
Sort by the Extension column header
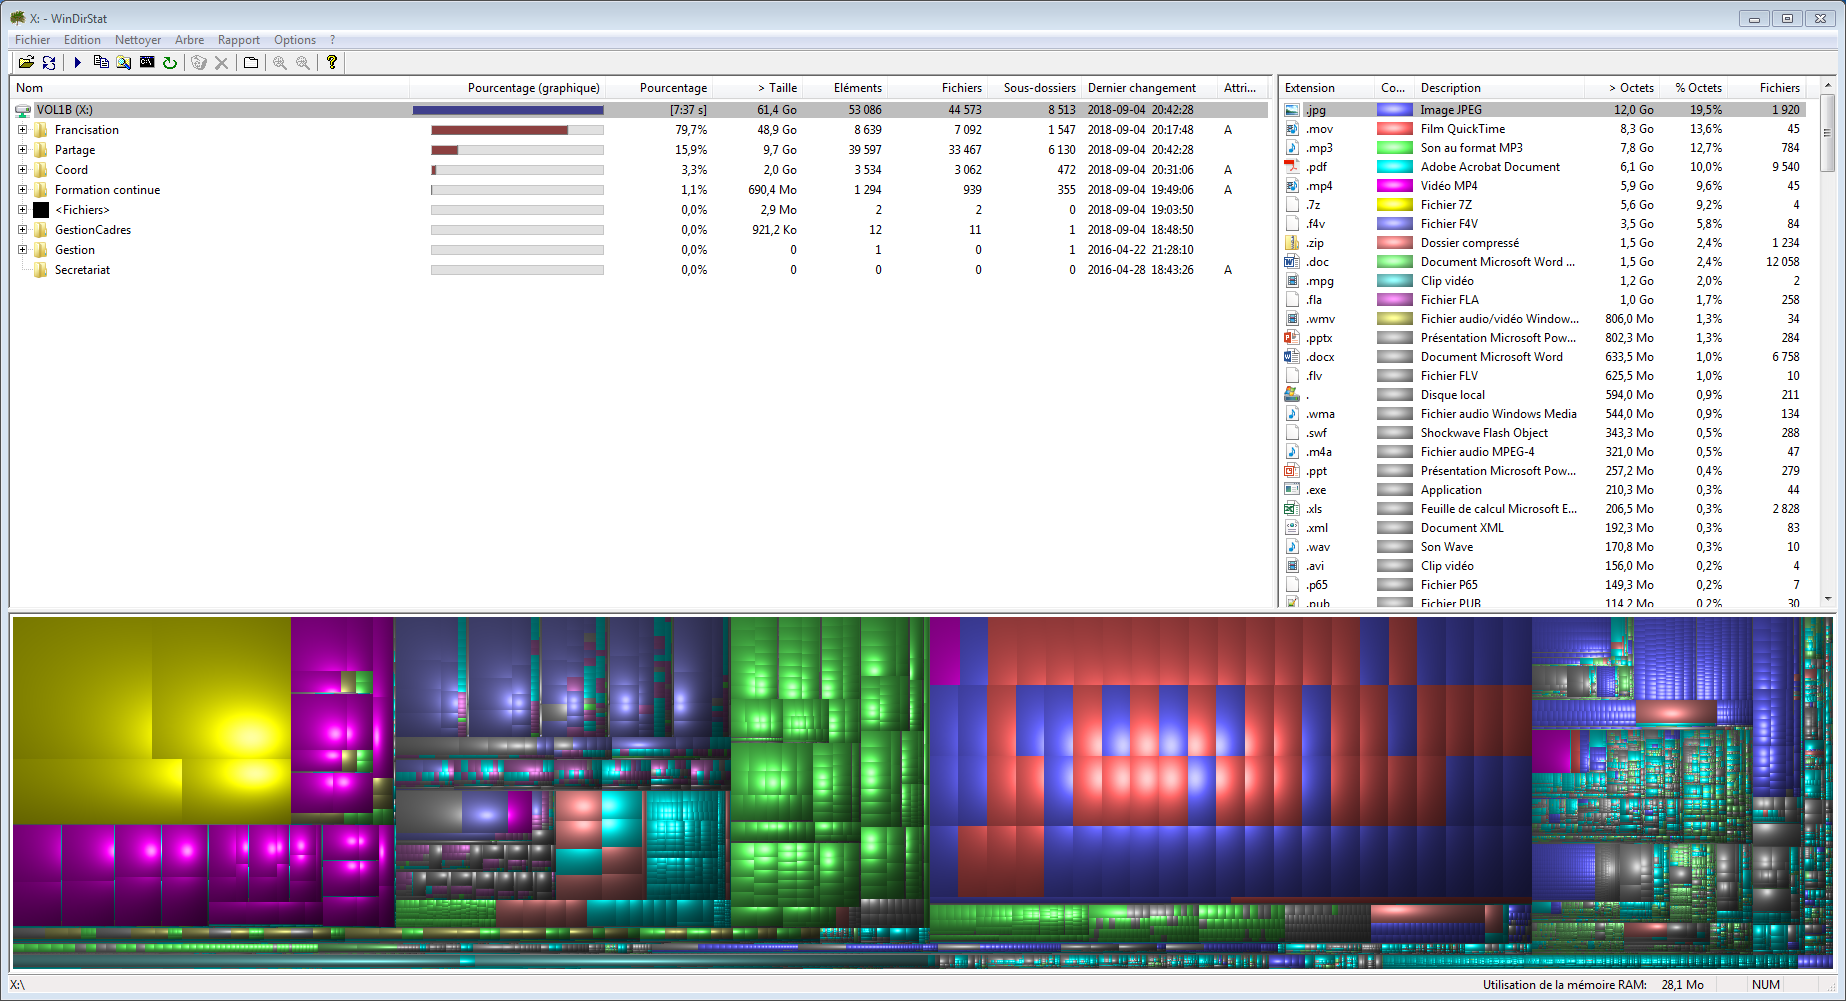tap(1309, 88)
